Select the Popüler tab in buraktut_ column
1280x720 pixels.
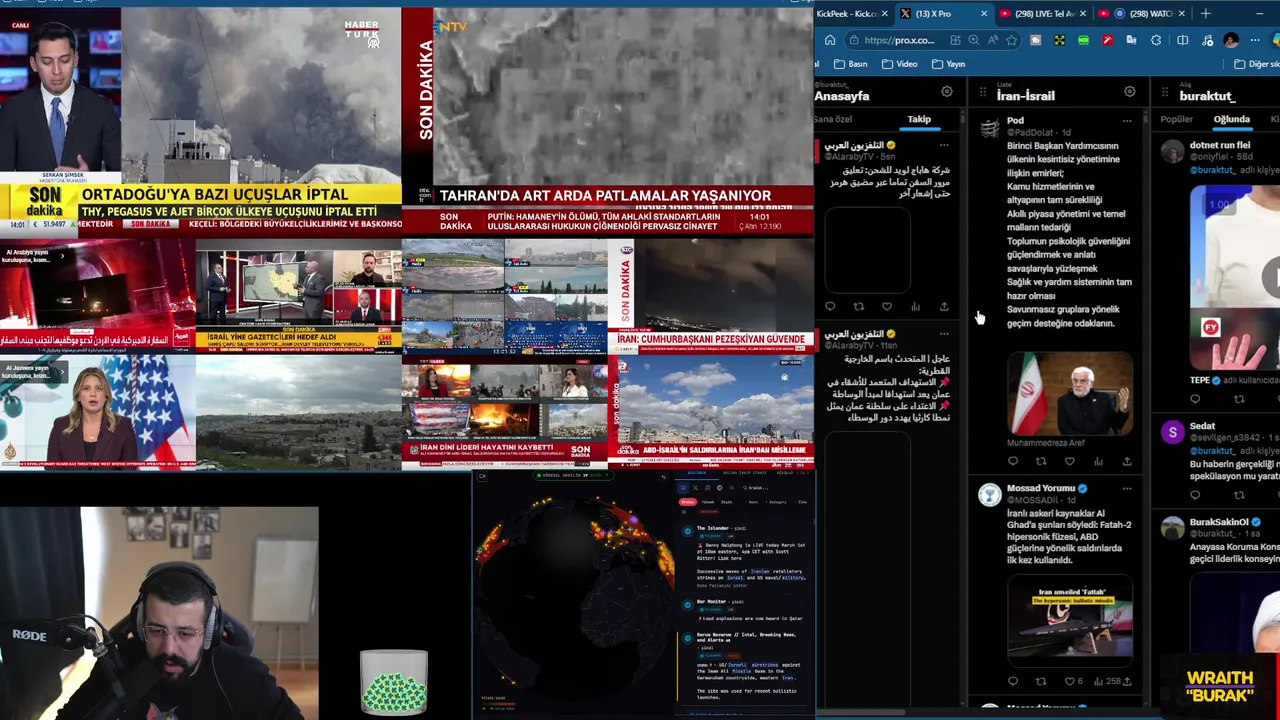pos(1176,119)
